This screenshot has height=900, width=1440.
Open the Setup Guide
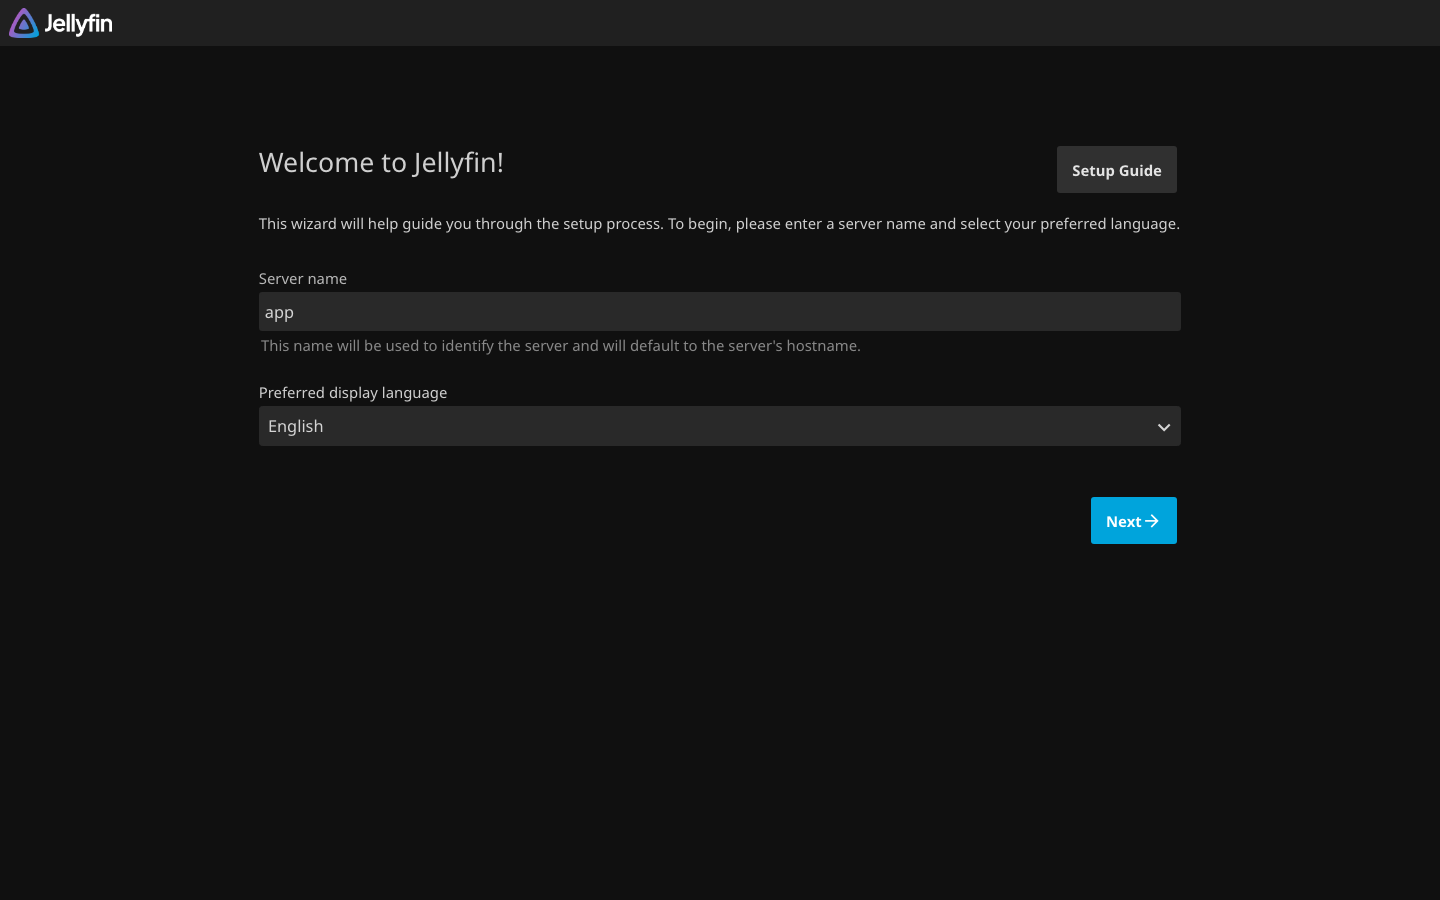coord(1116,170)
